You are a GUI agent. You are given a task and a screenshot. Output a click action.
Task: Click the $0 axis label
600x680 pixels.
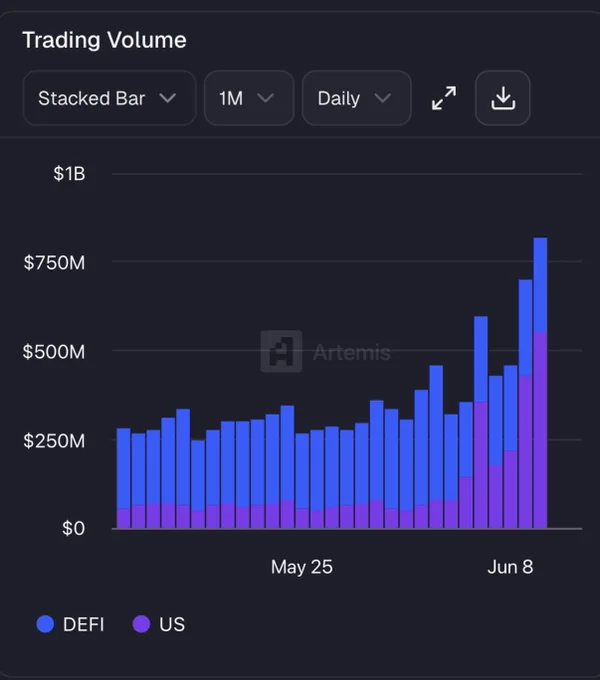pyautogui.click(x=73, y=529)
